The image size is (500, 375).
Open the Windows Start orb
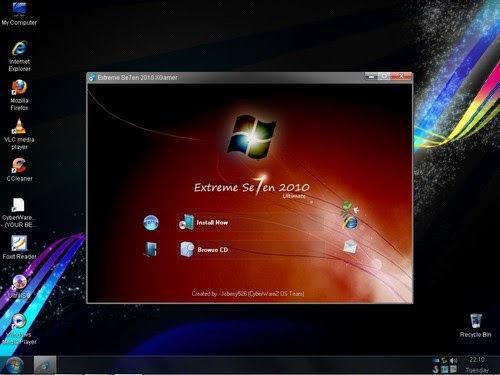[14, 365]
